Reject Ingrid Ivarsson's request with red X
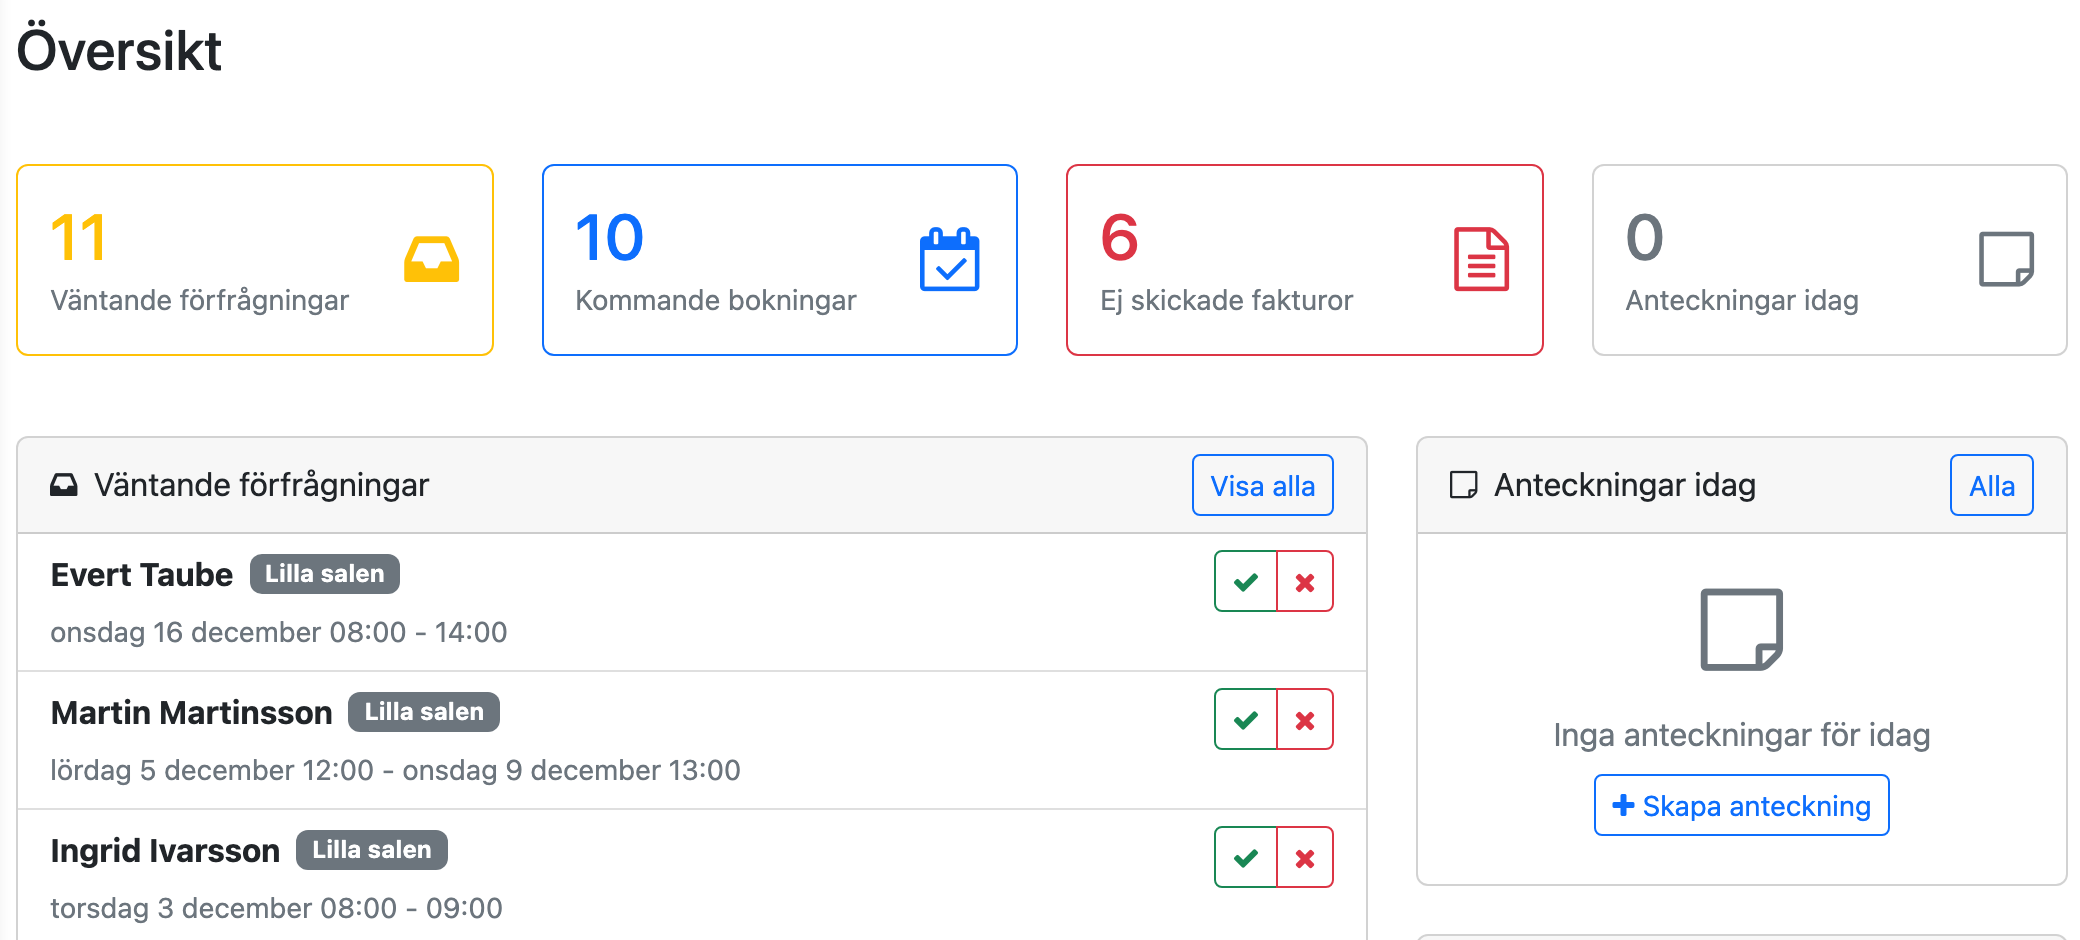 pyautogui.click(x=1305, y=857)
